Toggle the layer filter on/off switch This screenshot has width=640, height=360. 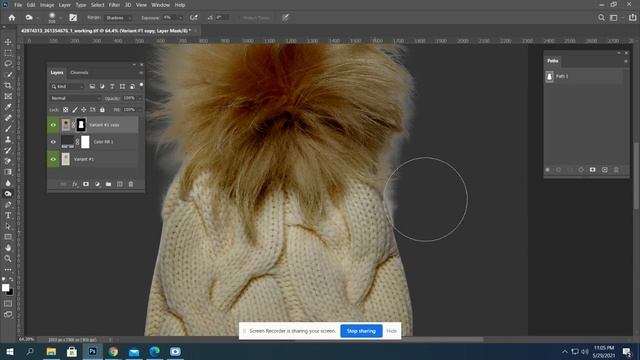point(141,85)
